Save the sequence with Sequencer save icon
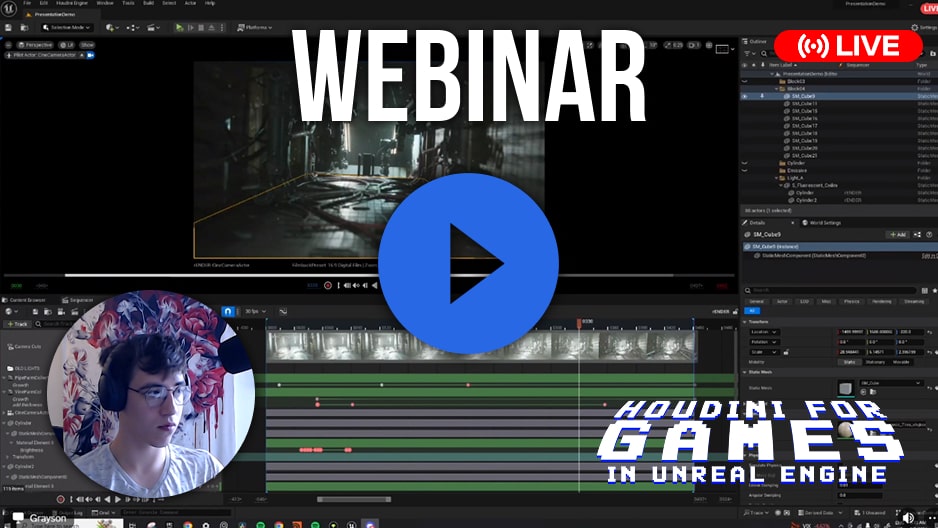The image size is (938, 528). click(35, 312)
